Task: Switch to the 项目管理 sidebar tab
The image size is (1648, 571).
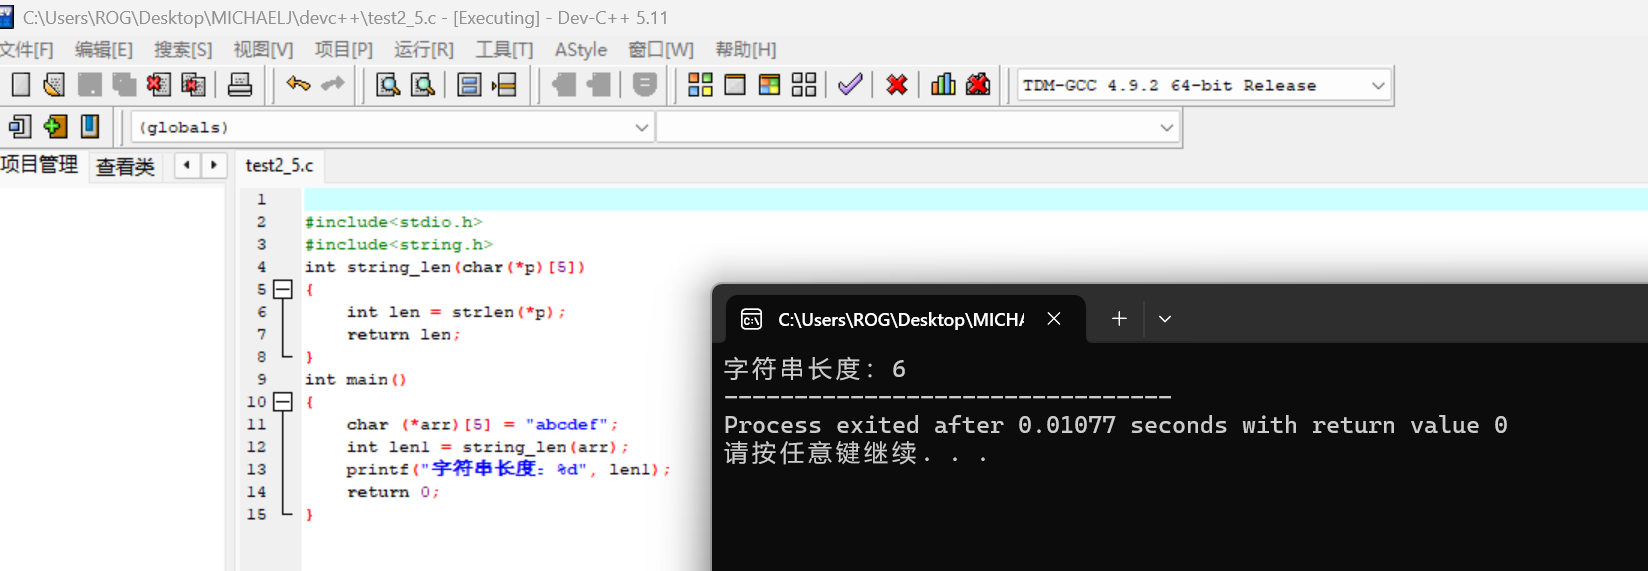Action: click(x=39, y=165)
